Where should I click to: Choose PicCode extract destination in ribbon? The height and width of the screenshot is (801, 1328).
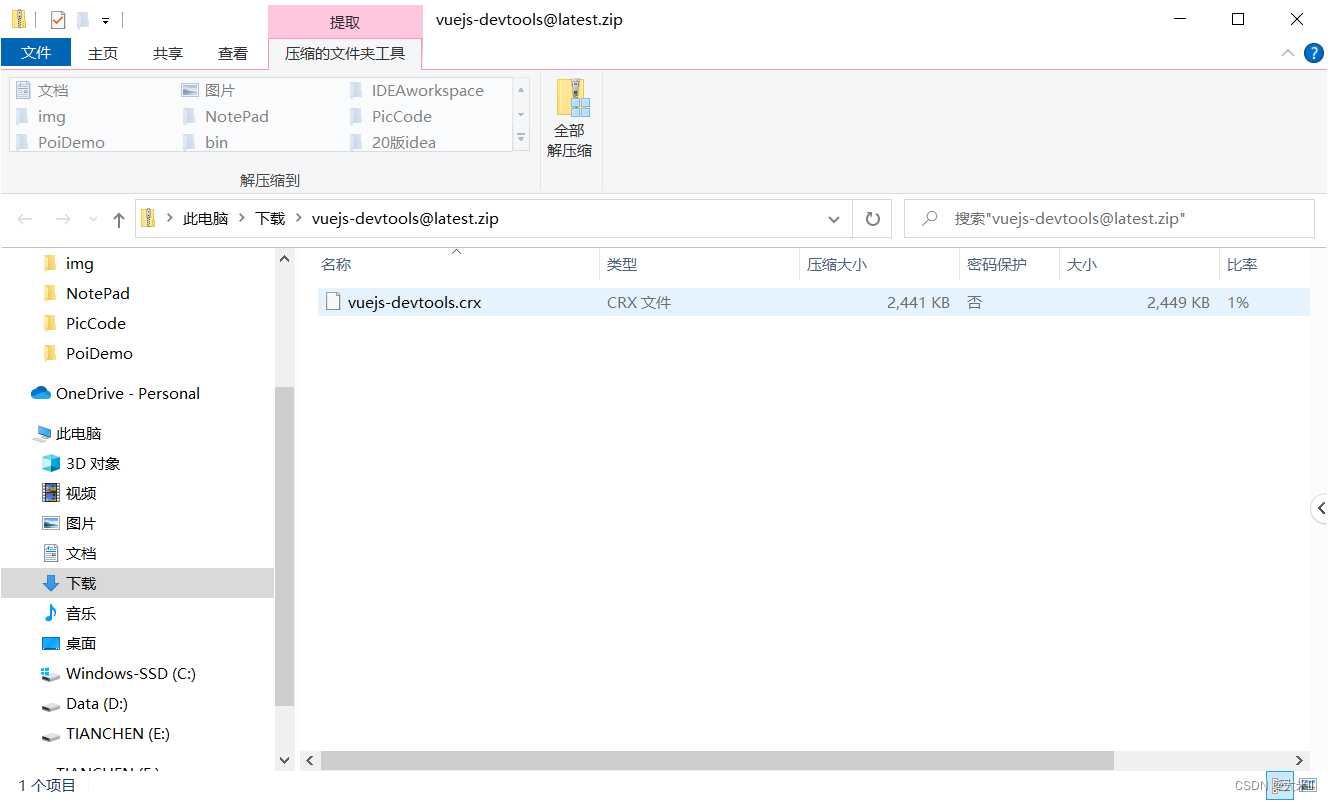click(391, 116)
